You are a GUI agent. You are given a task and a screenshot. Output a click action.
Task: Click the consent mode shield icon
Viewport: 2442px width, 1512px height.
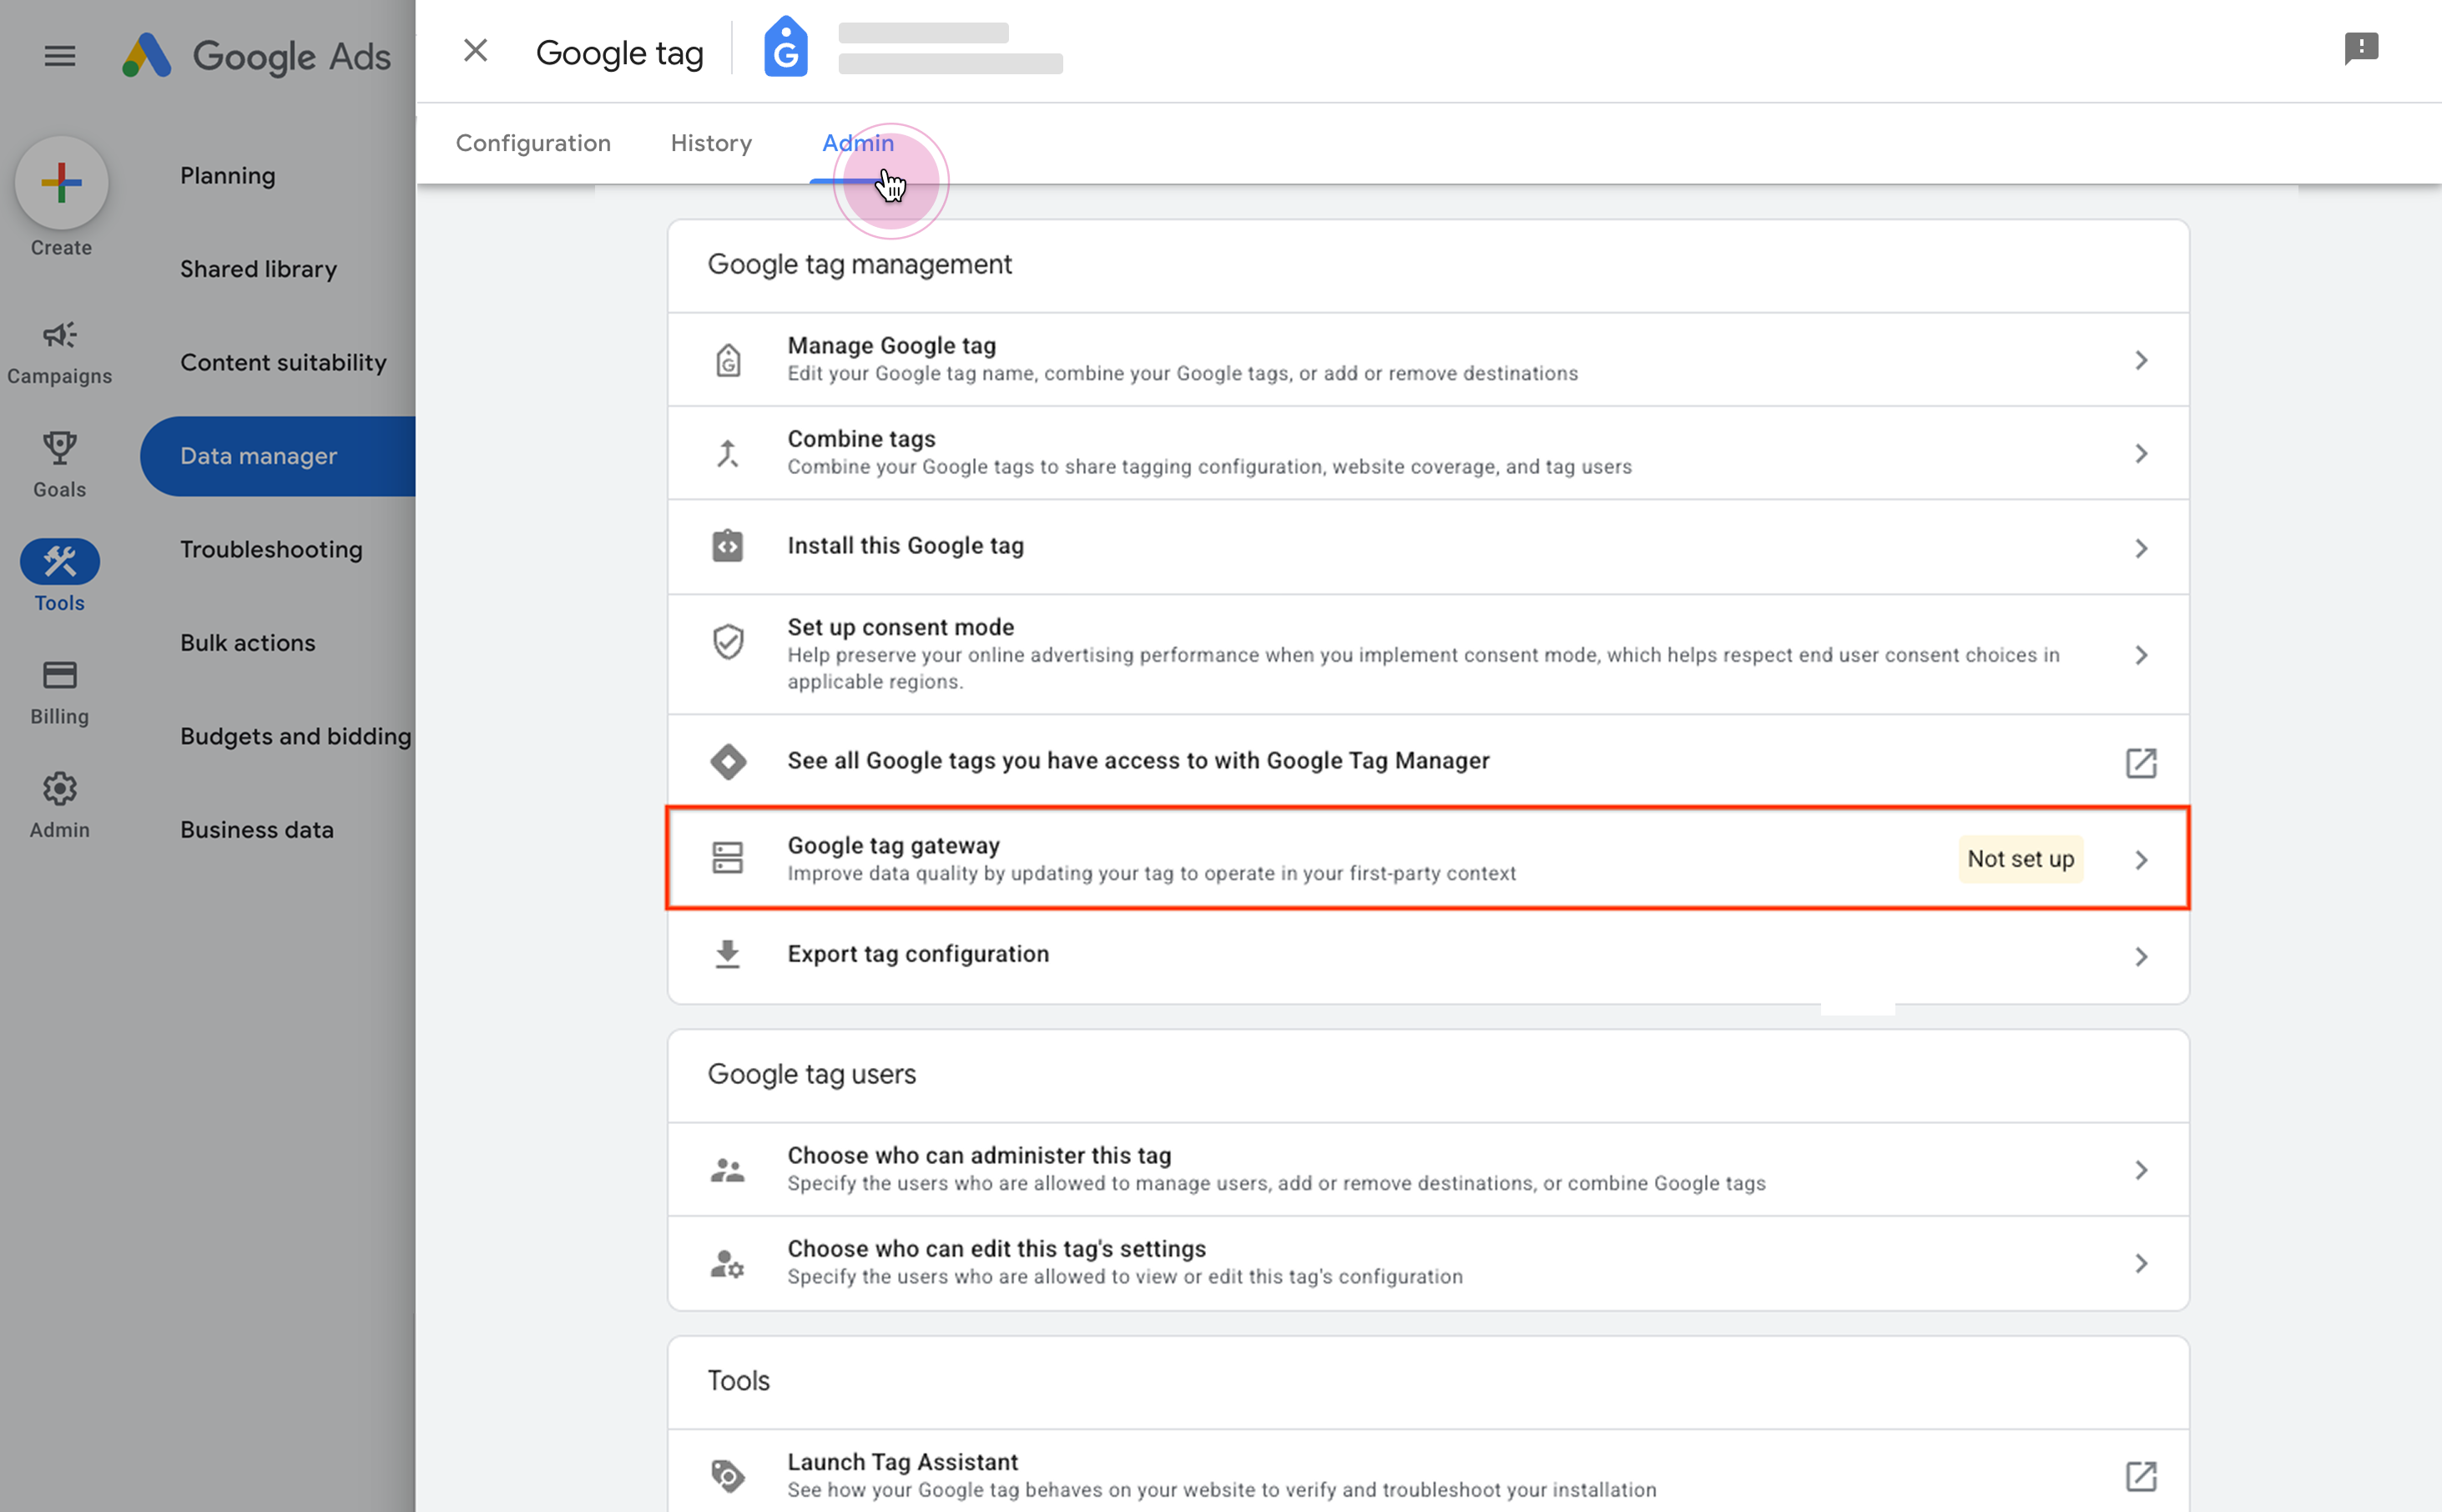click(x=728, y=641)
